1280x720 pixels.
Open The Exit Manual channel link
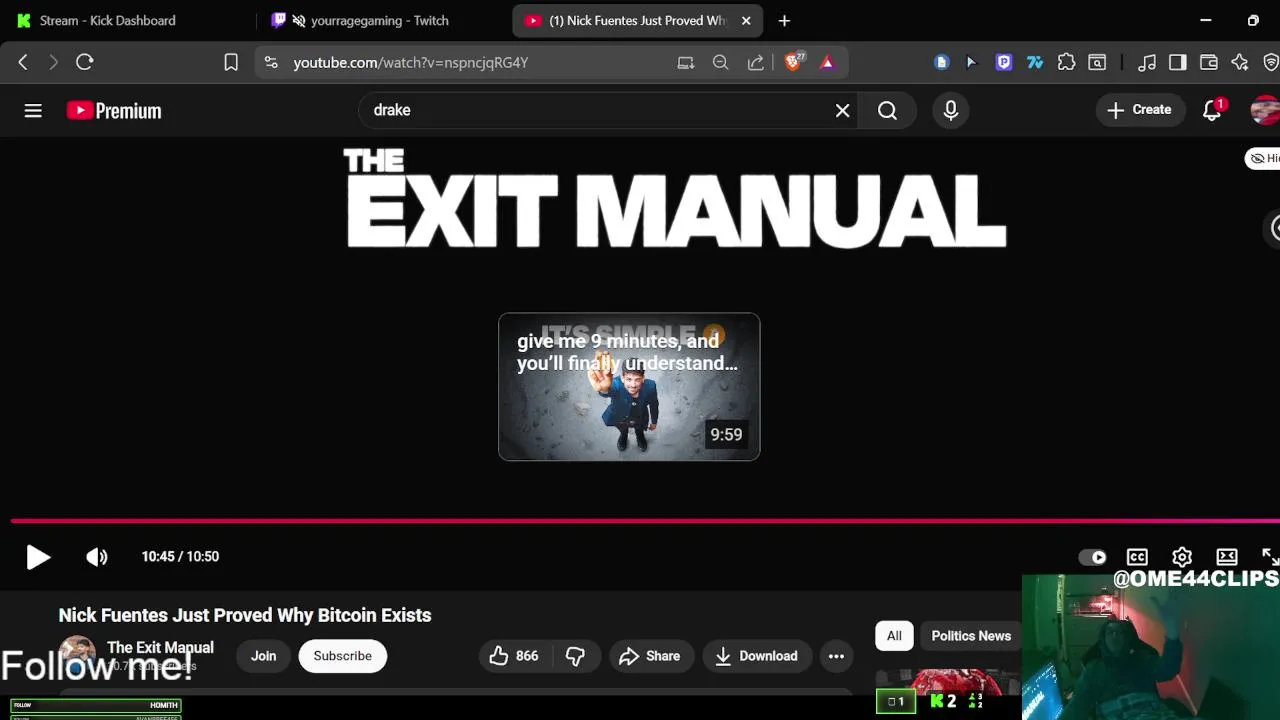coord(160,648)
